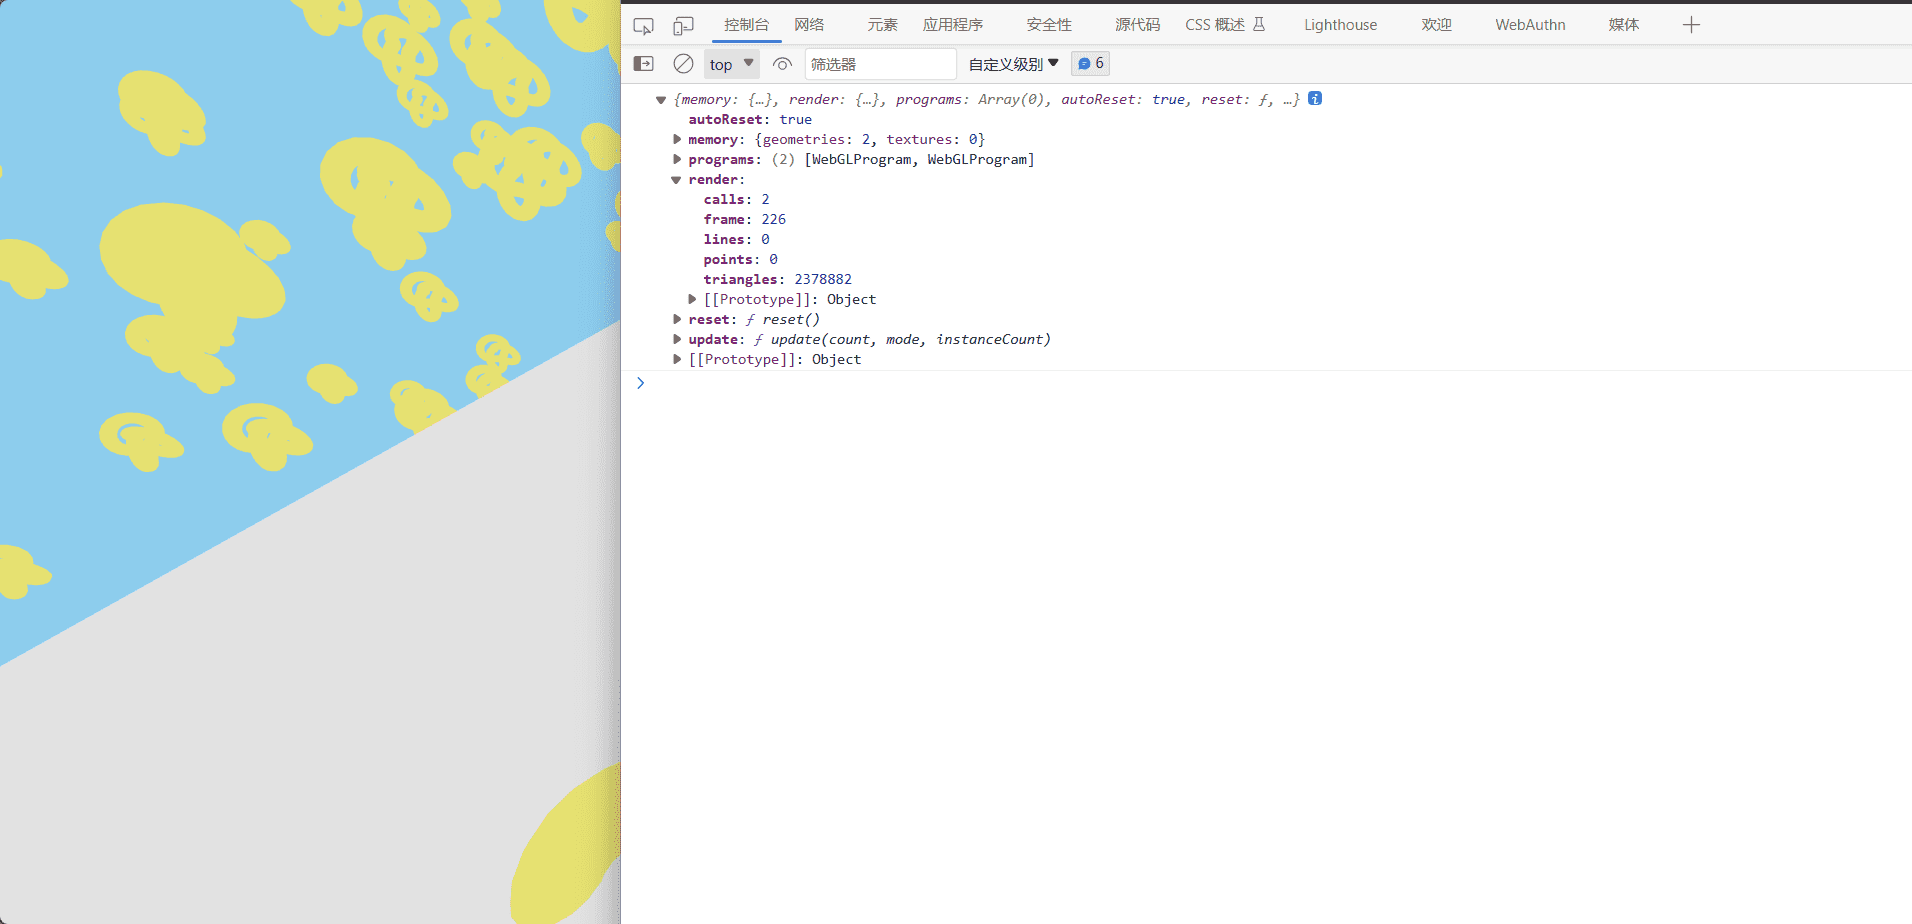The height and width of the screenshot is (924, 1912).
Task: Switch to the 源代码 tab
Action: 1138,25
